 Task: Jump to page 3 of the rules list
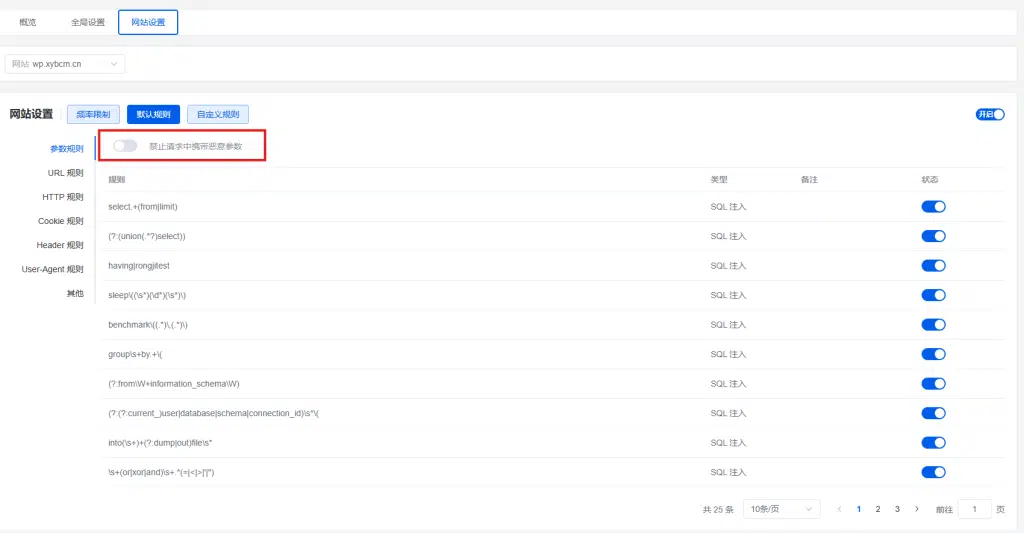897,509
